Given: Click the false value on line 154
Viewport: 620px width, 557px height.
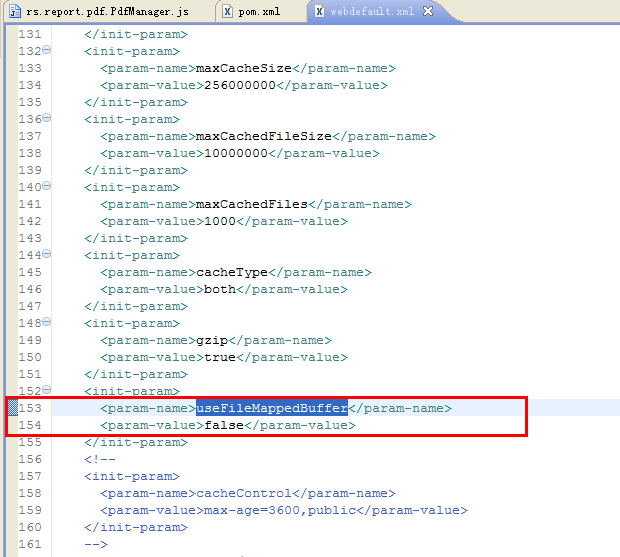Looking at the screenshot, I should pyautogui.click(x=224, y=425).
